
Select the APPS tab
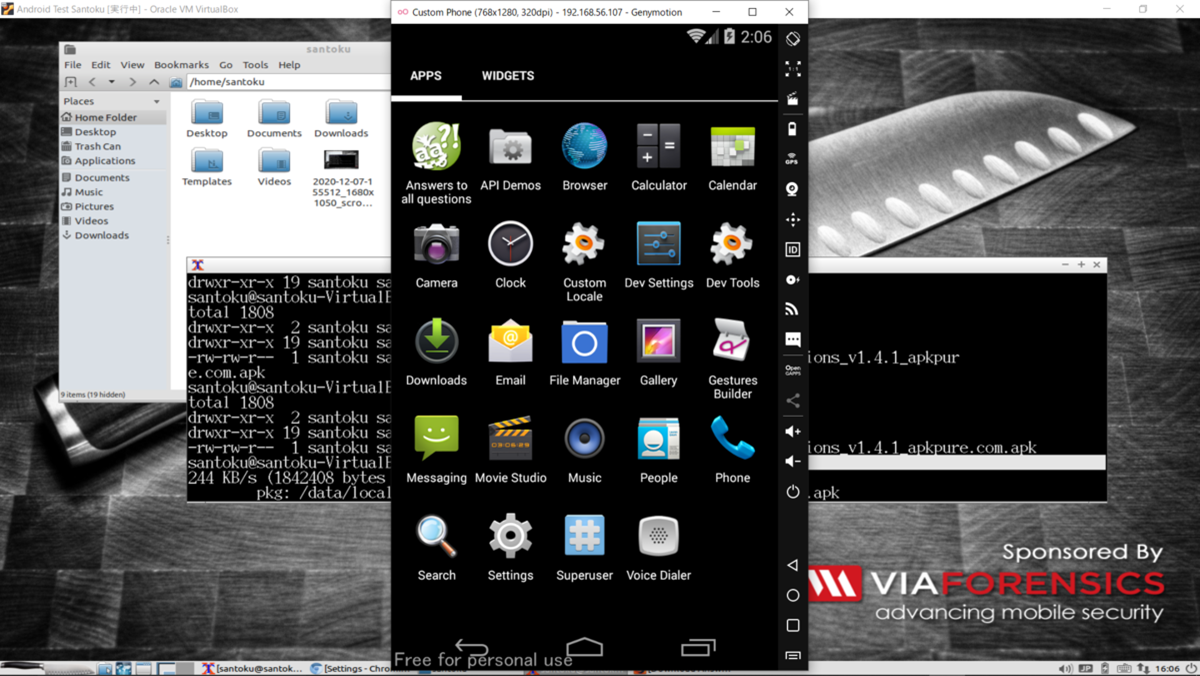click(x=426, y=76)
